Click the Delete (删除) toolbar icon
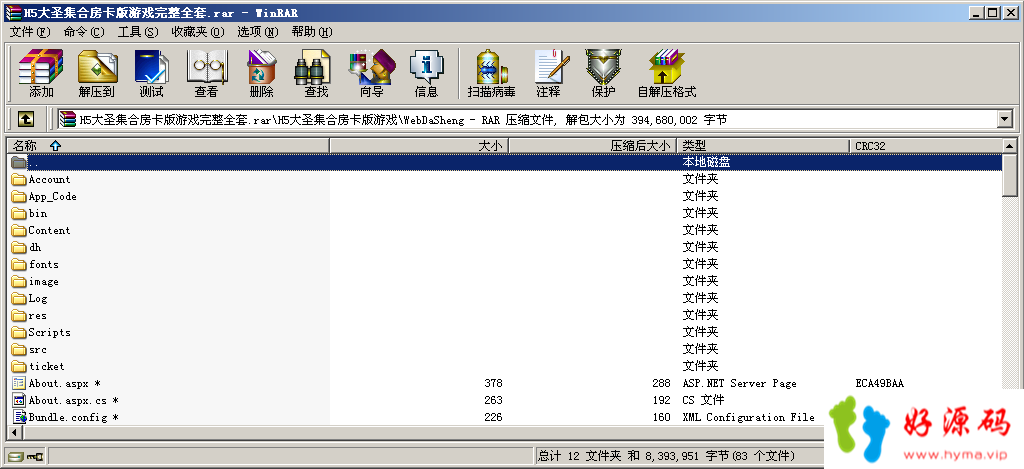The height and width of the screenshot is (469, 1024). [x=261, y=73]
